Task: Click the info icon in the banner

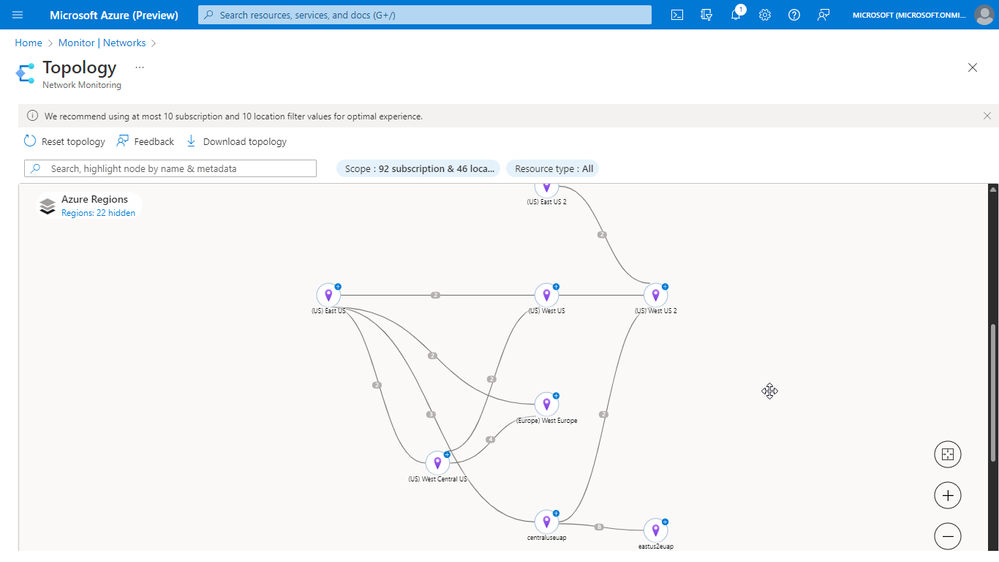Action: 32,116
